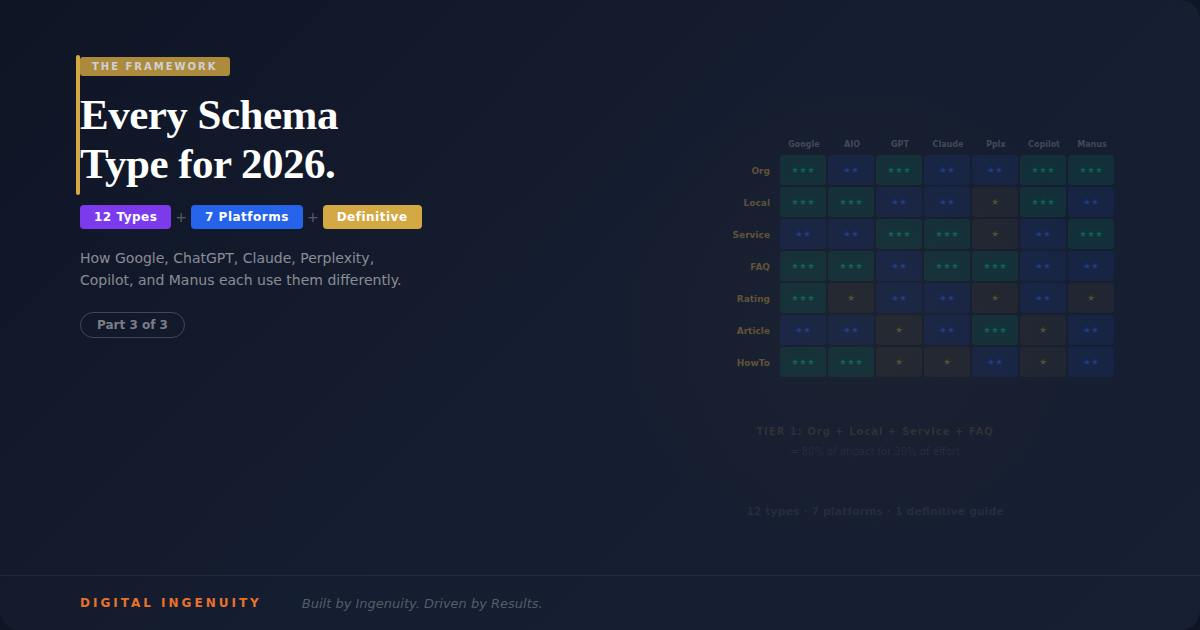Click the Claude column header

(947, 144)
